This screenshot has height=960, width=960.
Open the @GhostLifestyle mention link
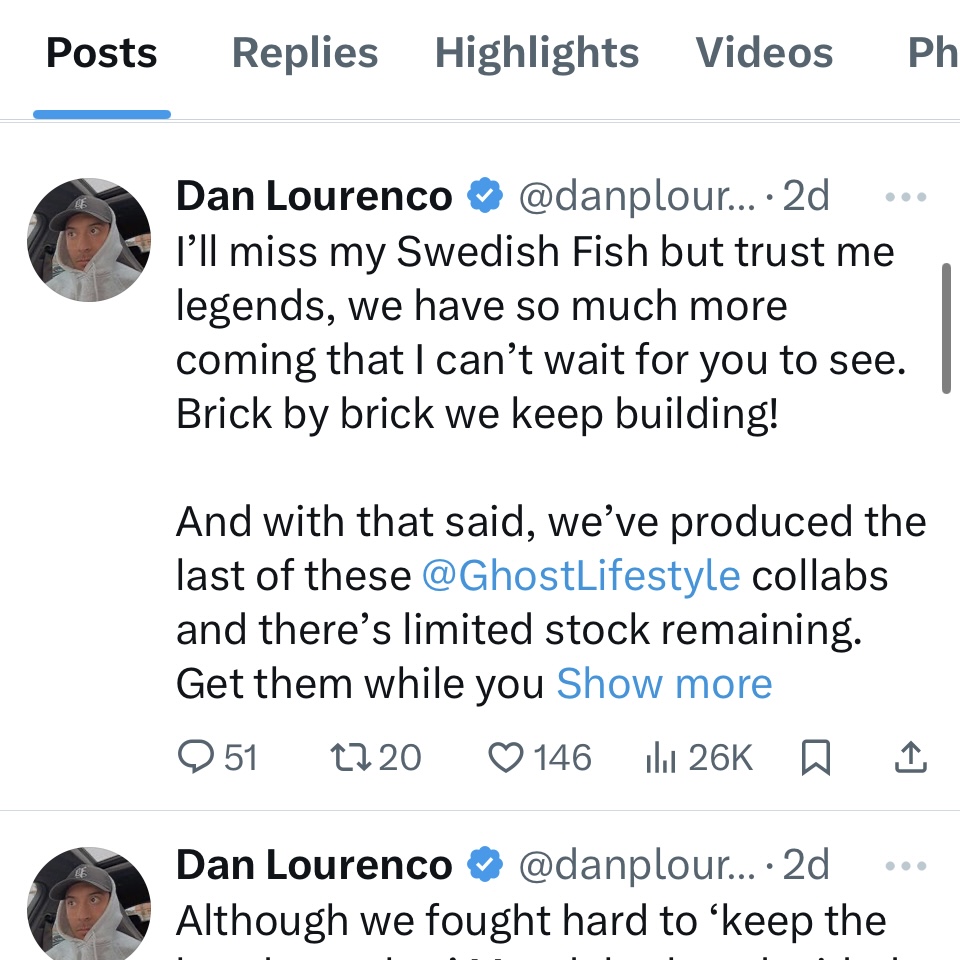click(x=581, y=576)
